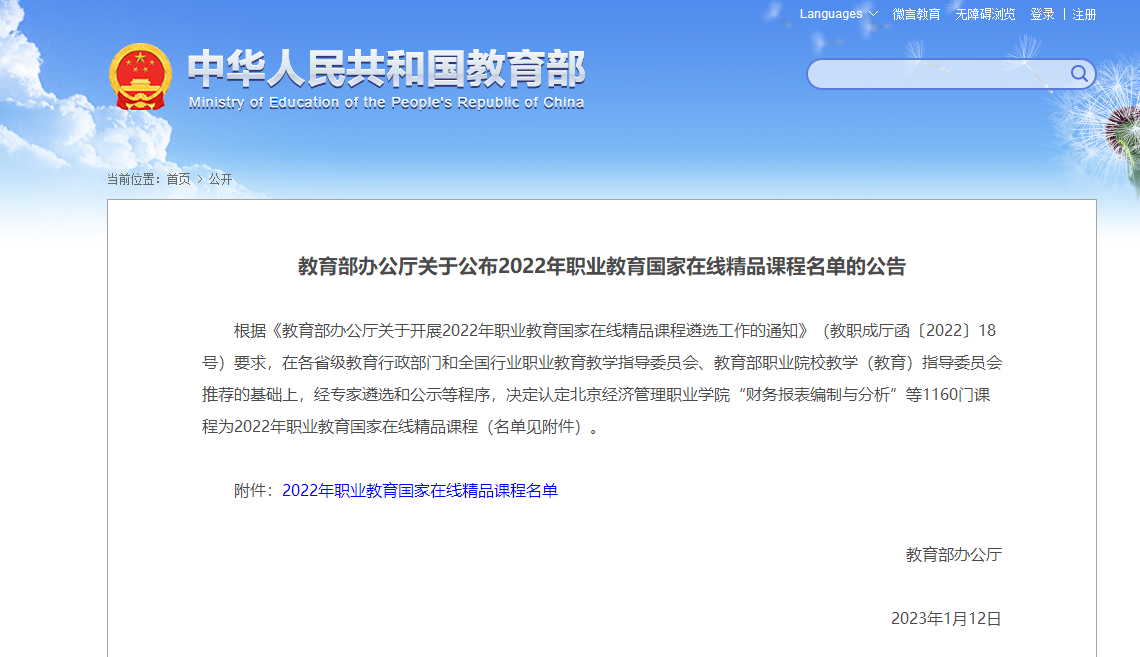The height and width of the screenshot is (657, 1140).
Task: Click the 附件： label
Action: (x=254, y=491)
